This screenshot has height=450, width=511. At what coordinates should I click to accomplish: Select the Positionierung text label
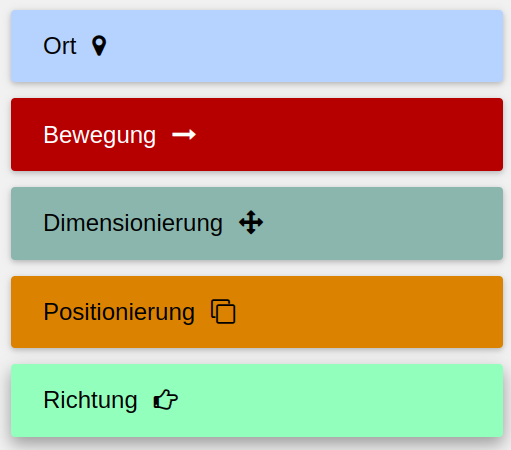pos(119,312)
